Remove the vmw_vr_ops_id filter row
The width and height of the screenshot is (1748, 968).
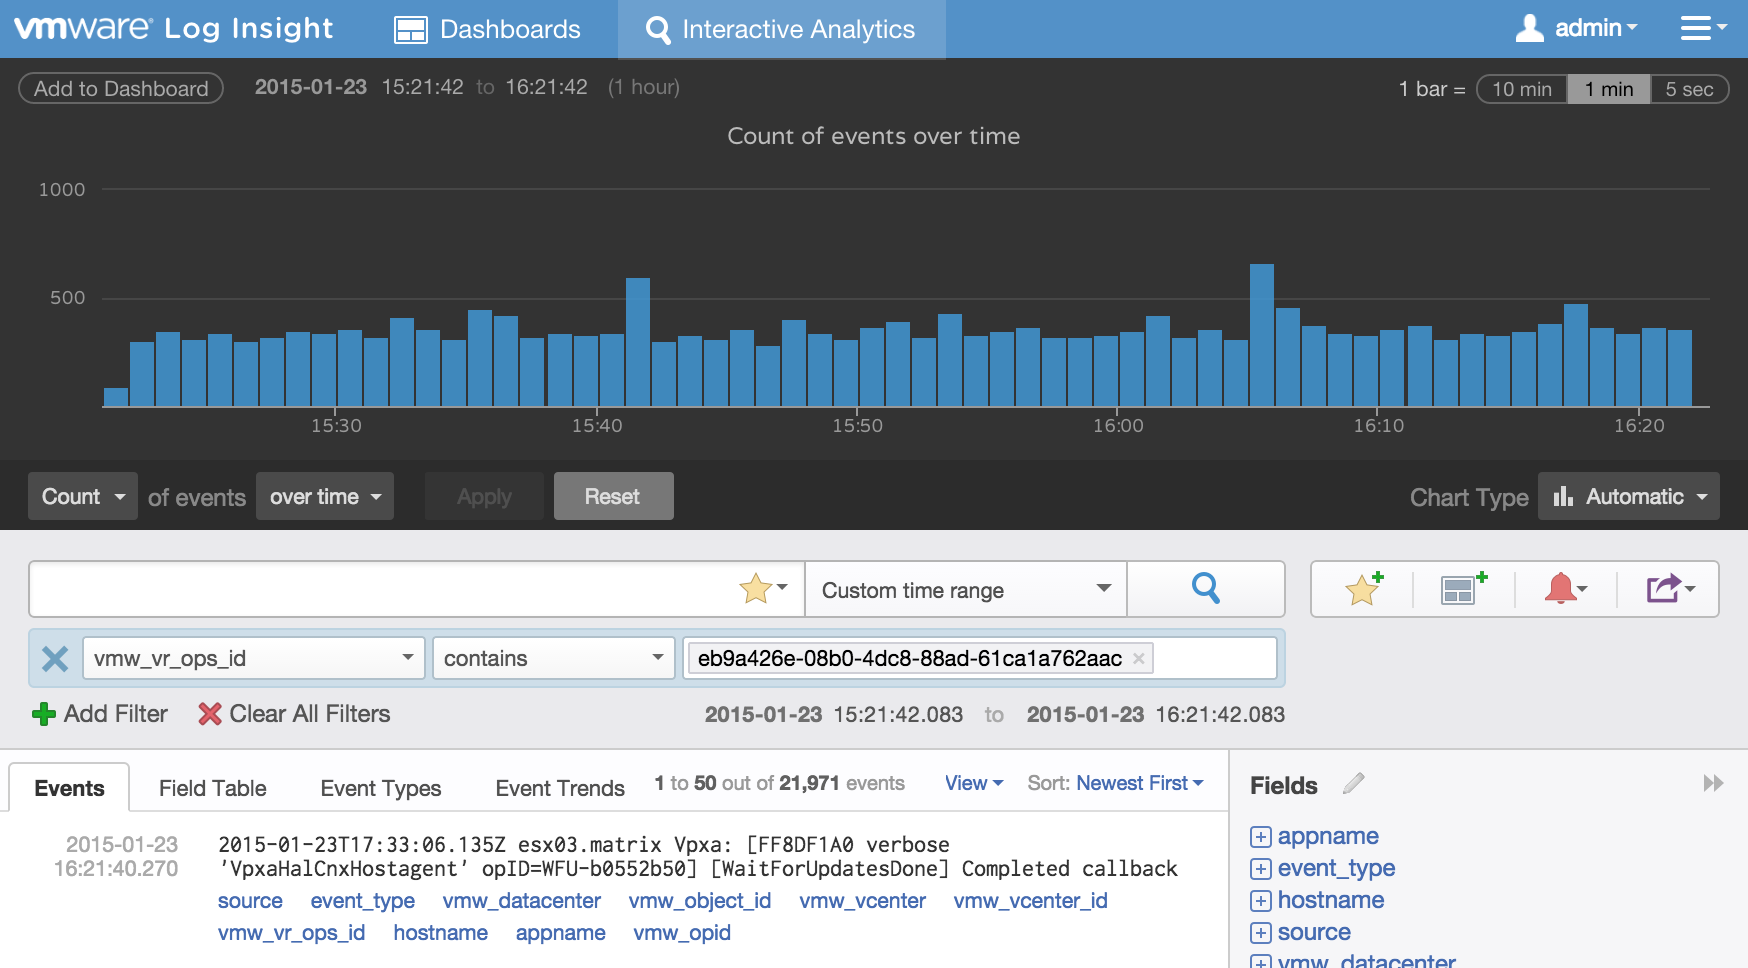[55, 658]
